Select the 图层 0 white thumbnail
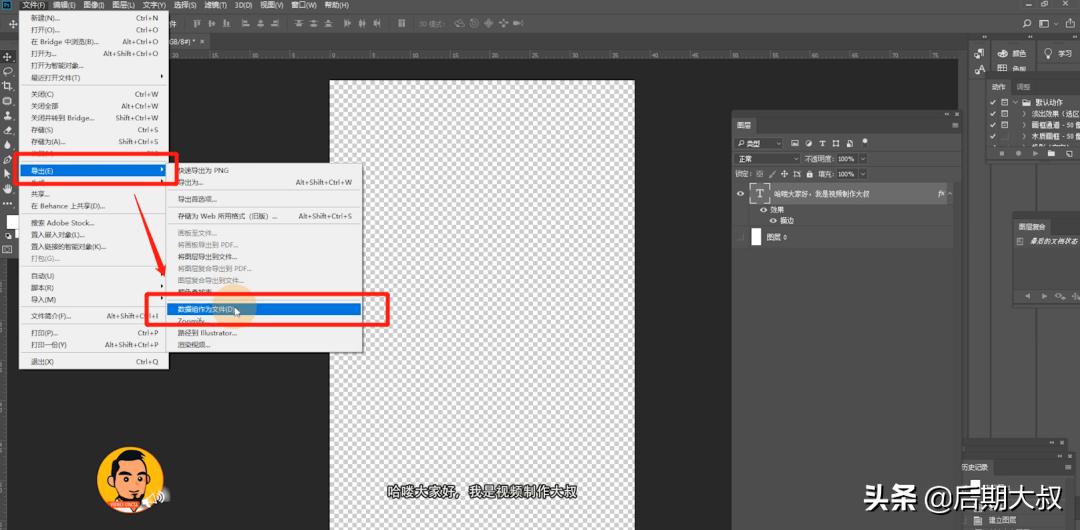 click(756, 237)
